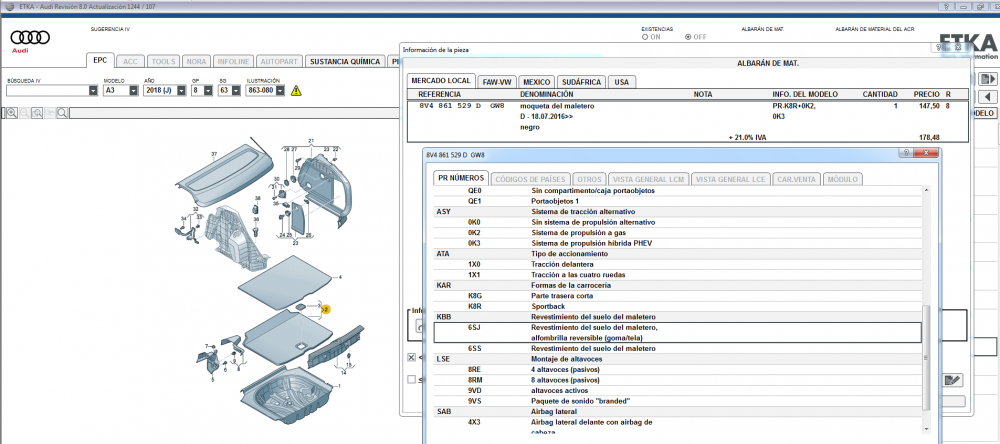Viewport: 1000px width, 444px height.
Task: Click the zoom-in magnifier icon
Action: tap(11, 113)
